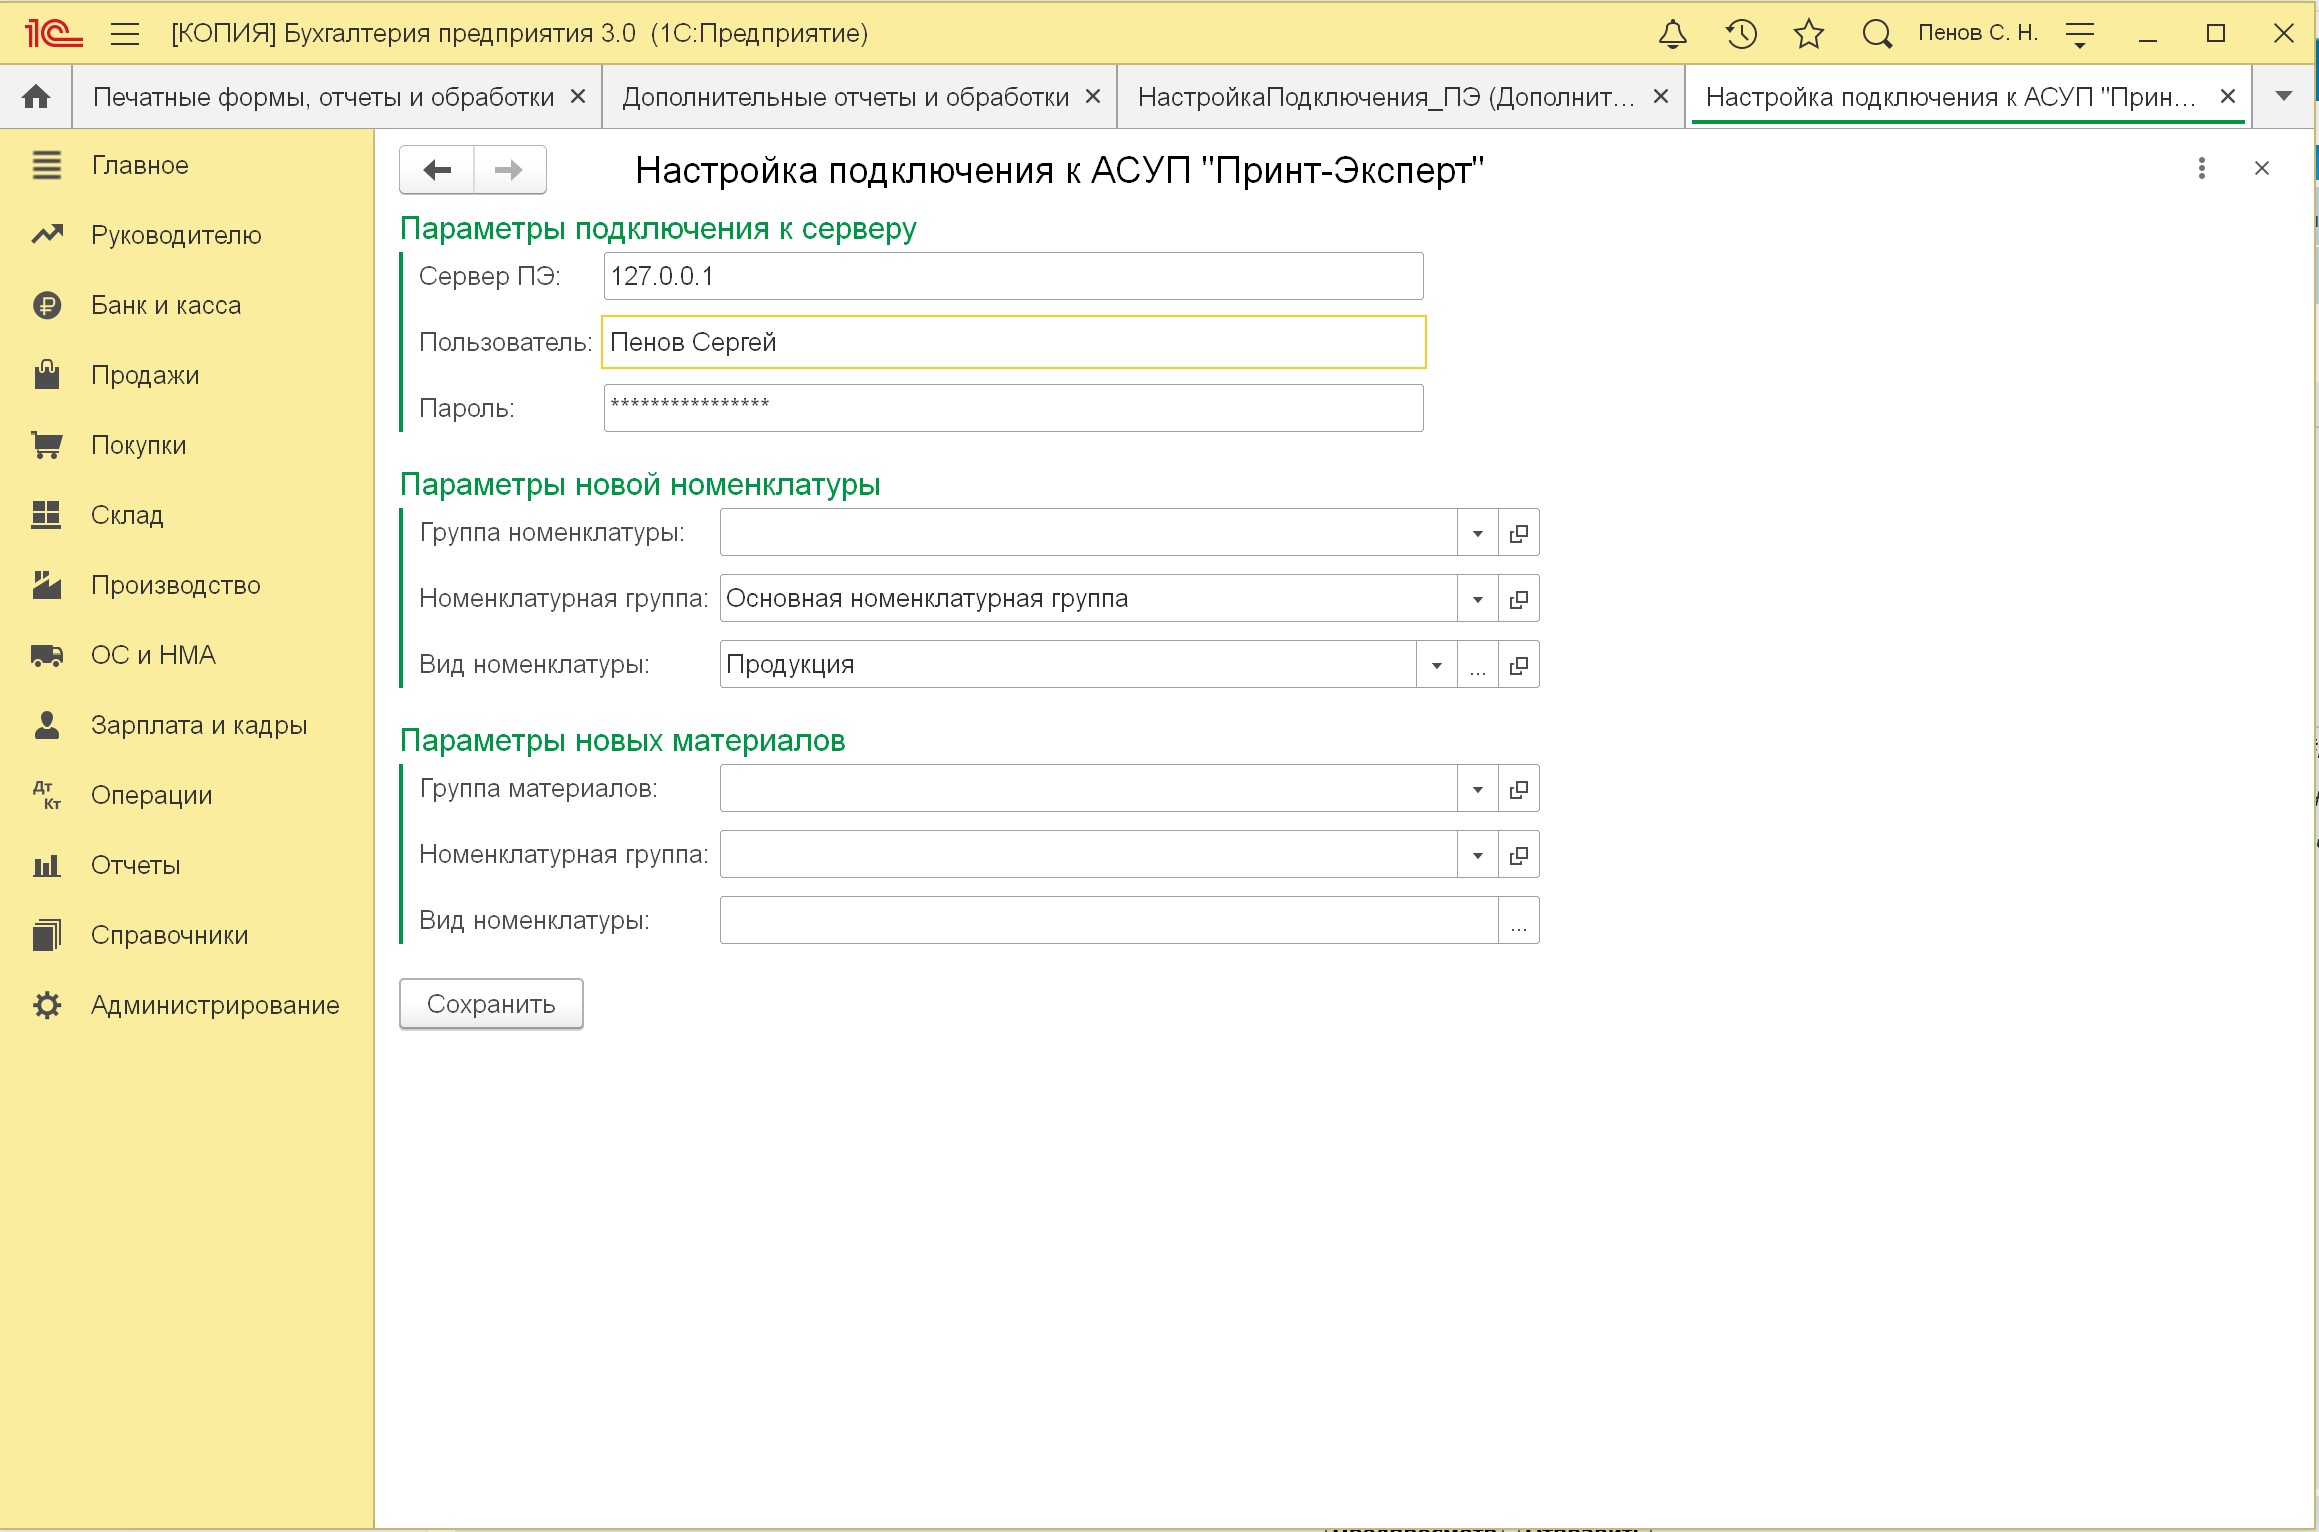Viewport: 2319px width, 1532px height.
Task: Open service settings menu icon in title bar
Action: tap(2080, 34)
